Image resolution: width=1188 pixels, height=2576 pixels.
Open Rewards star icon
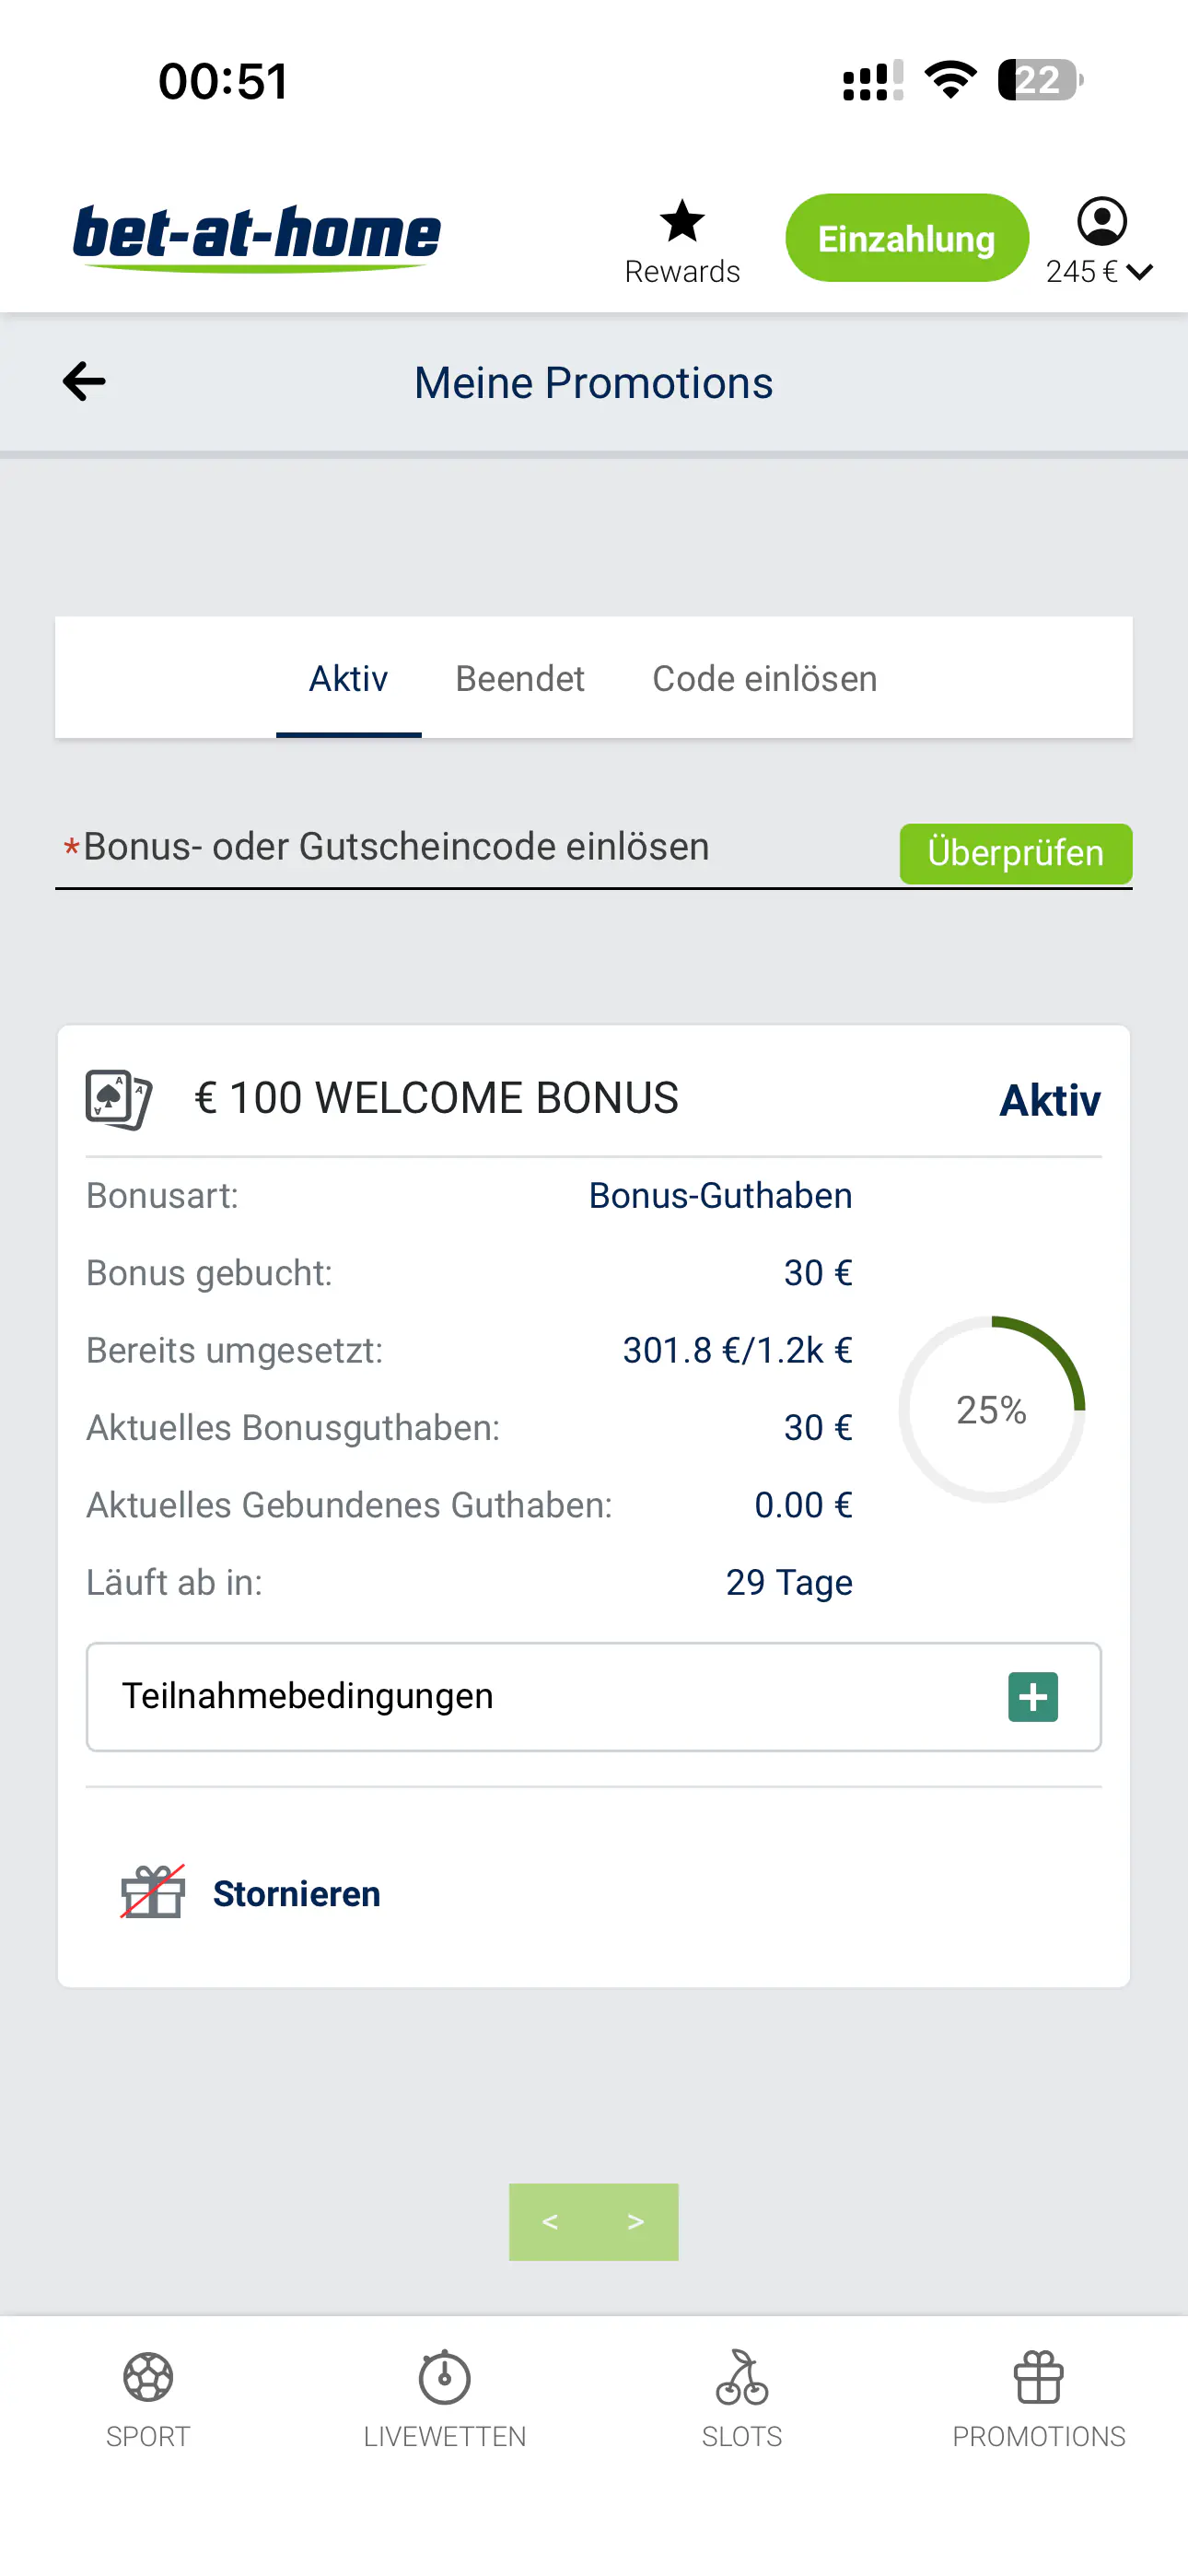tap(682, 221)
